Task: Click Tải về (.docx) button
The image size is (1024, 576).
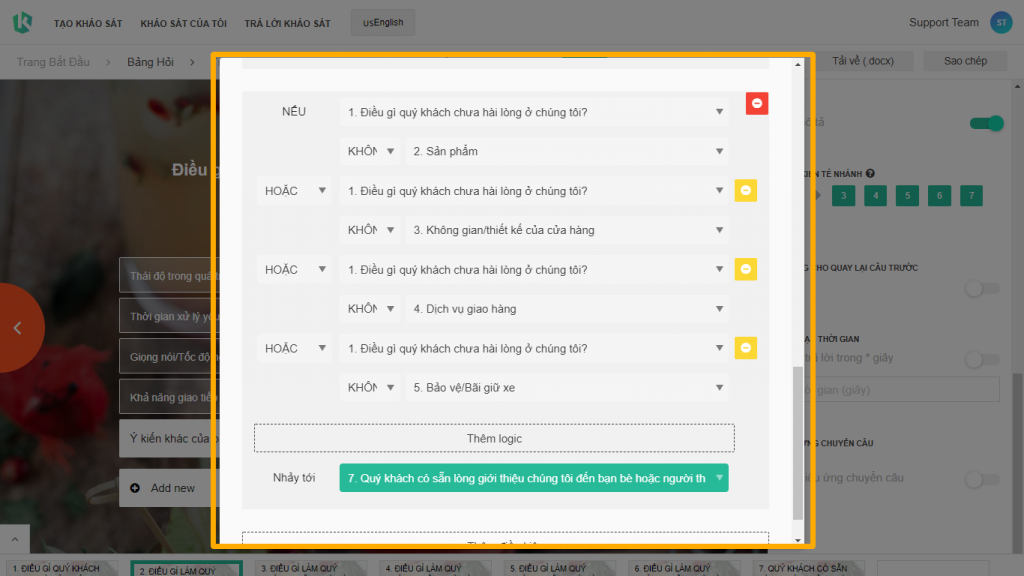Action: point(863,61)
